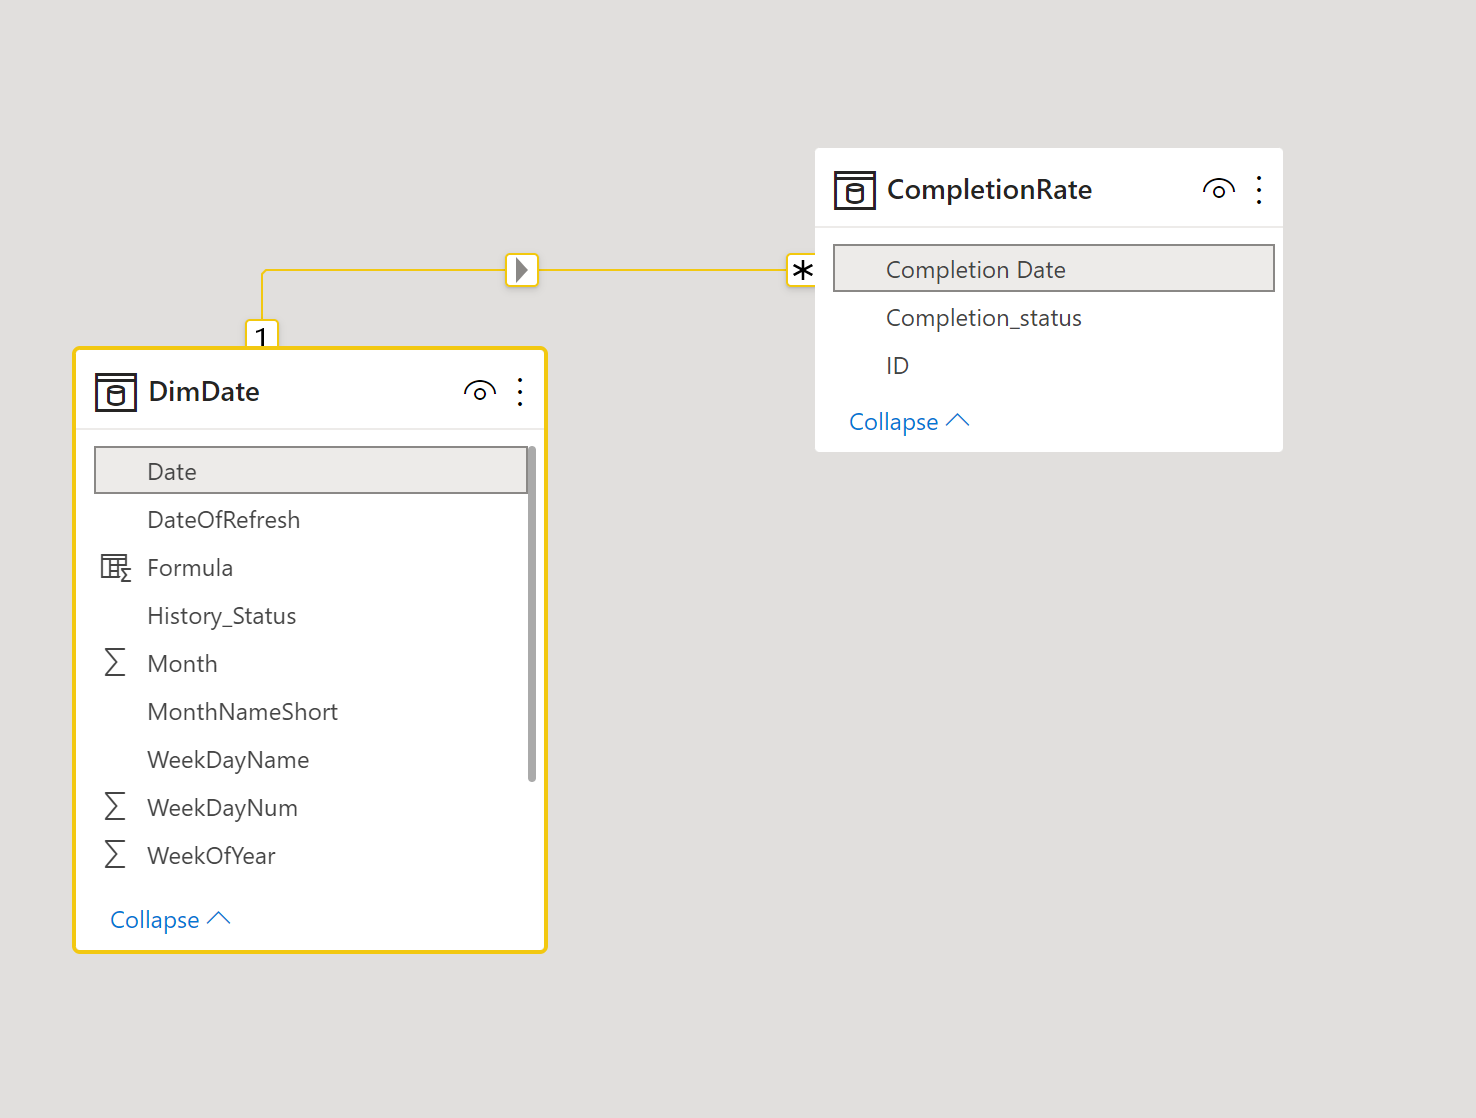
Task: Click the calculated column icon beside Formula
Action: pos(116,568)
